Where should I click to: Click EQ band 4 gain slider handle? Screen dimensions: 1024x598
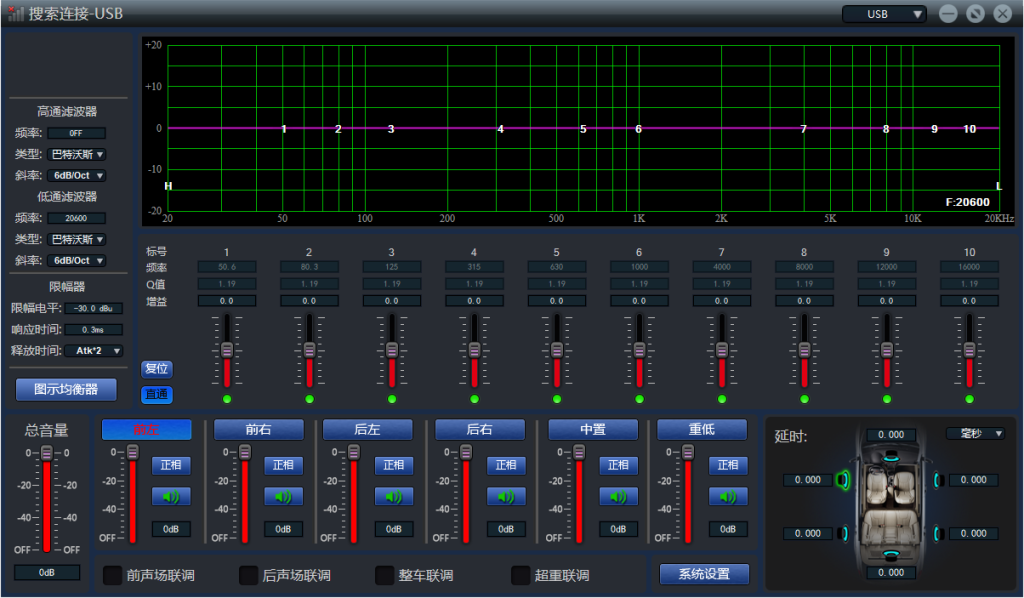point(474,350)
